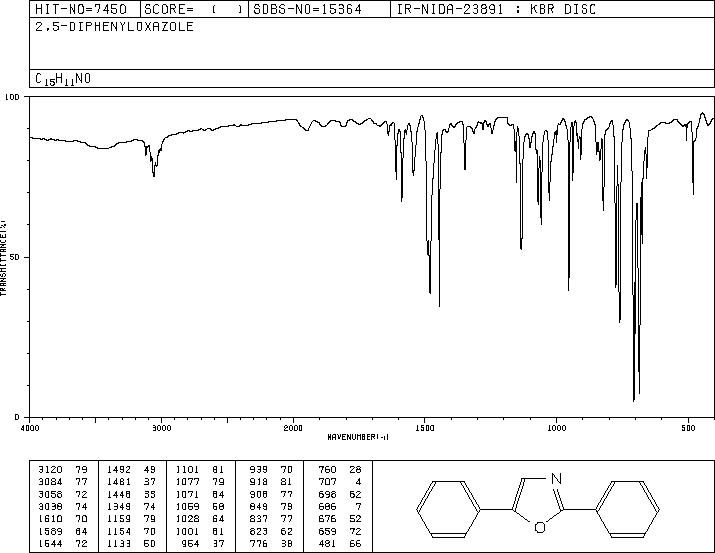Screen dimensions: 715x553
Task: Click the right phenyl ring in the structure
Action: coord(627,508)
